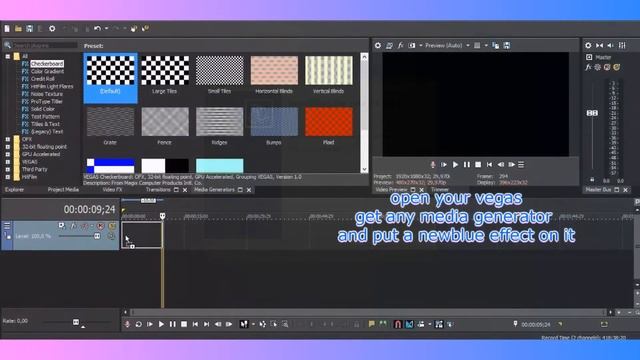Click the undo arrow in main toolbar
The width and height of the screenshot is (640, 360).
point(98,29)
